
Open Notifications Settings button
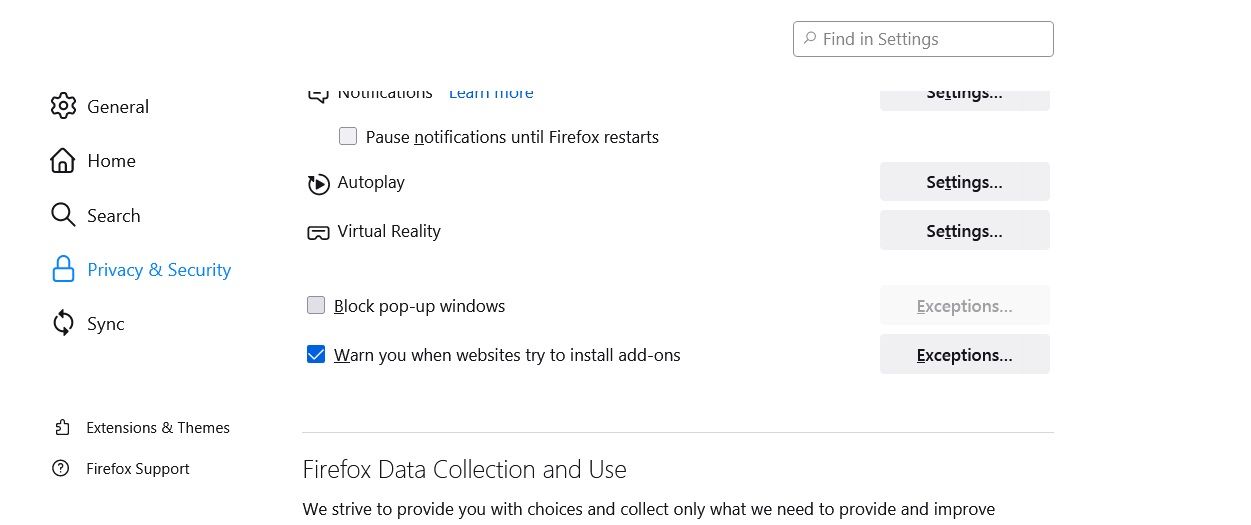(x=964, y=97)
